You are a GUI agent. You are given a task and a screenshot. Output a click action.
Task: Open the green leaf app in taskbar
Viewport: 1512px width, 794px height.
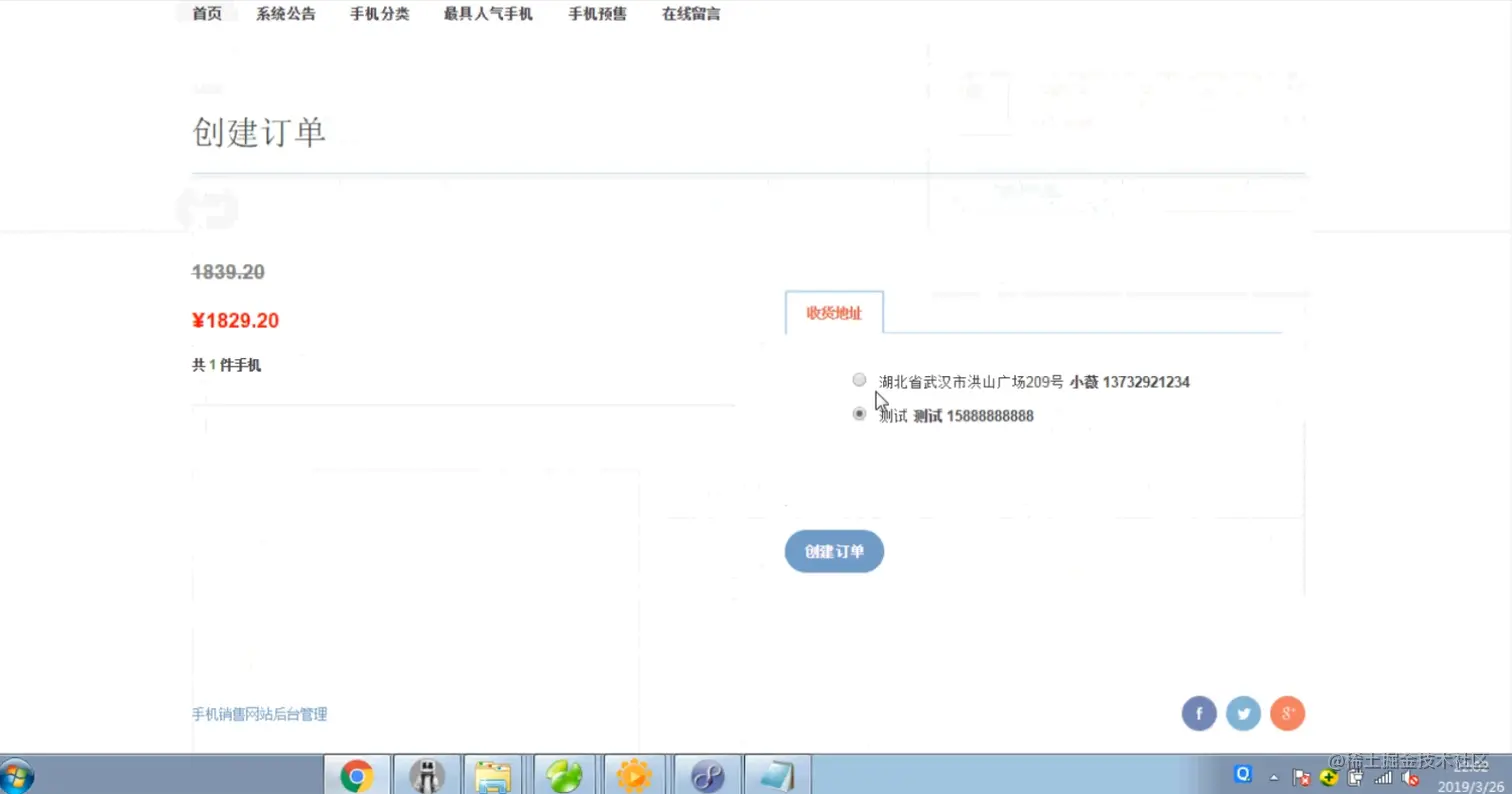point(564,776)
